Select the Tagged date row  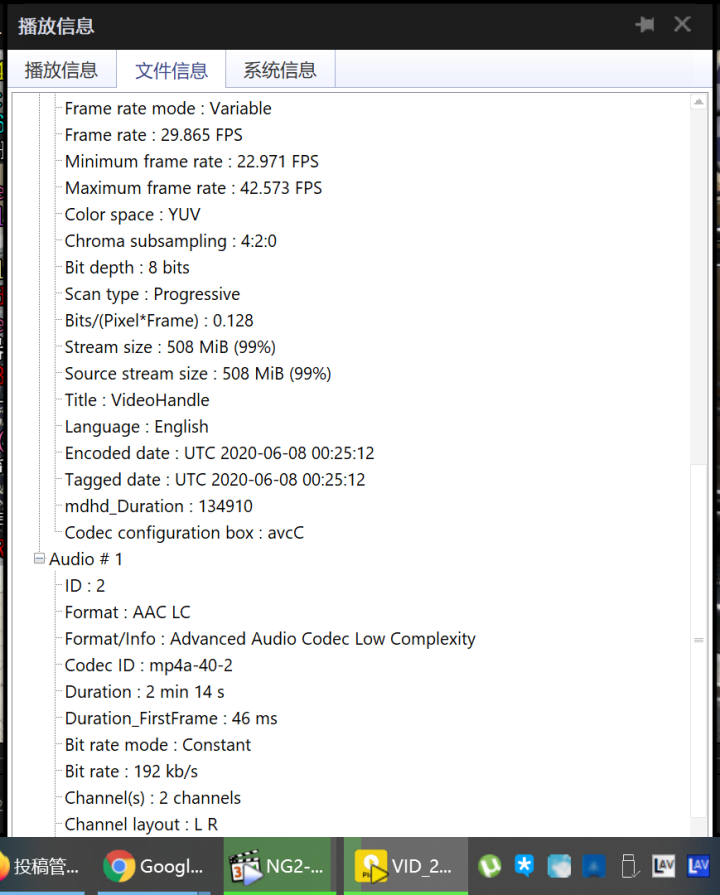(x=215, y=480)
